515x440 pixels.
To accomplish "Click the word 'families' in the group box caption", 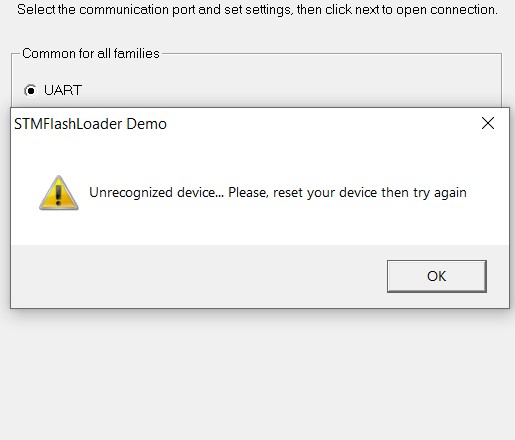I will (x=137, y=53).
